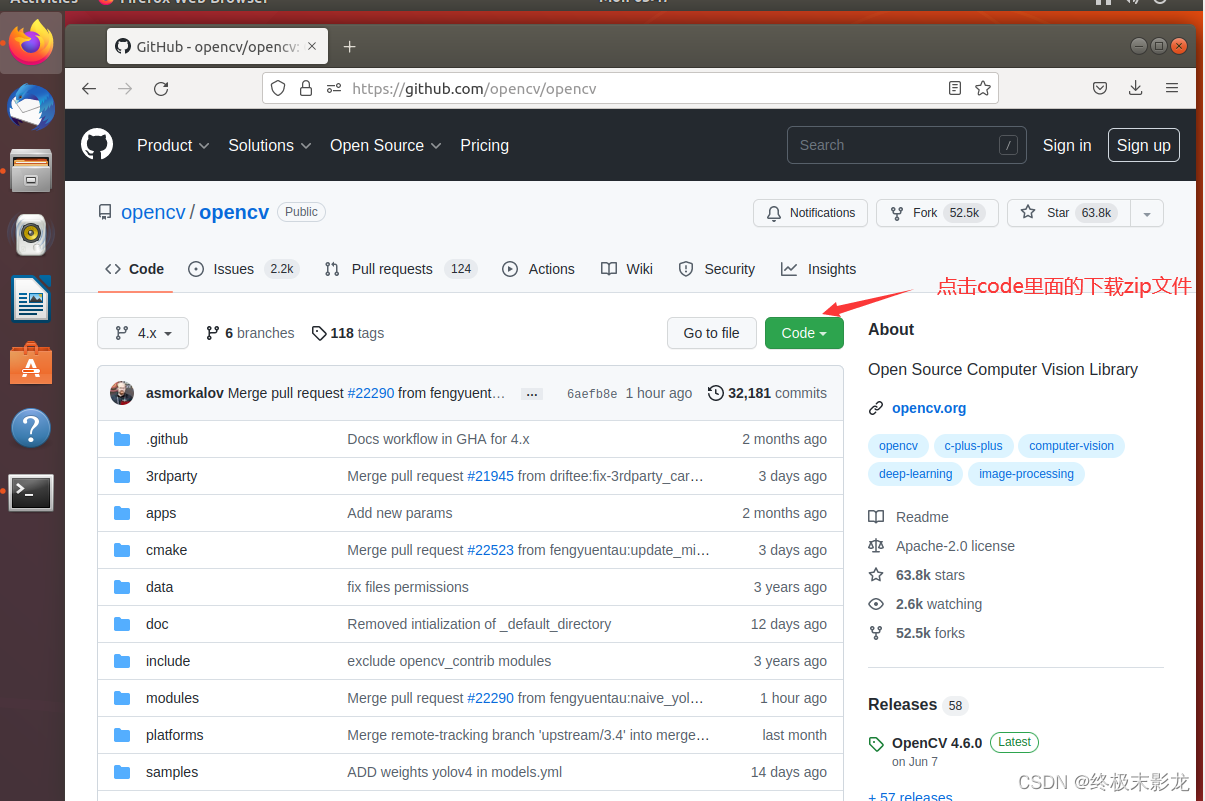Select the Code tab
Image resolution: width=1205 pixels, height=801 pixels.
point(135,269)
